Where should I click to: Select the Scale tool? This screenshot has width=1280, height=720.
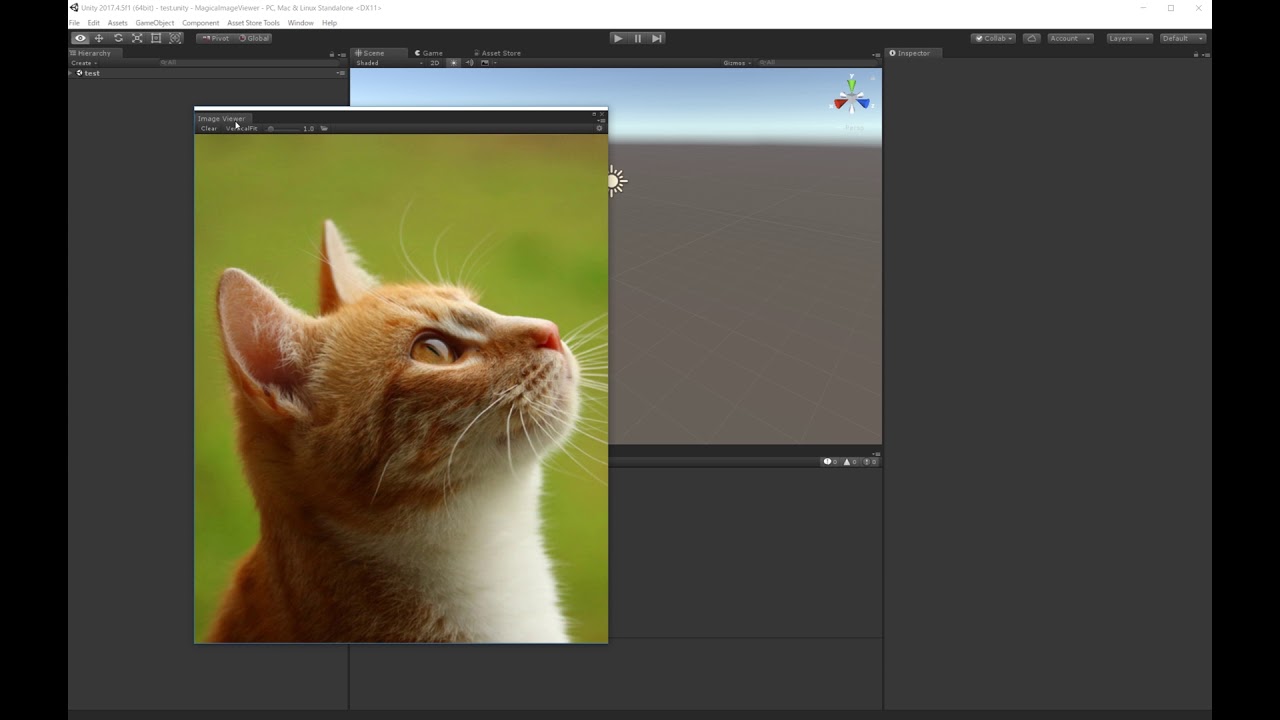coord(137,38)
